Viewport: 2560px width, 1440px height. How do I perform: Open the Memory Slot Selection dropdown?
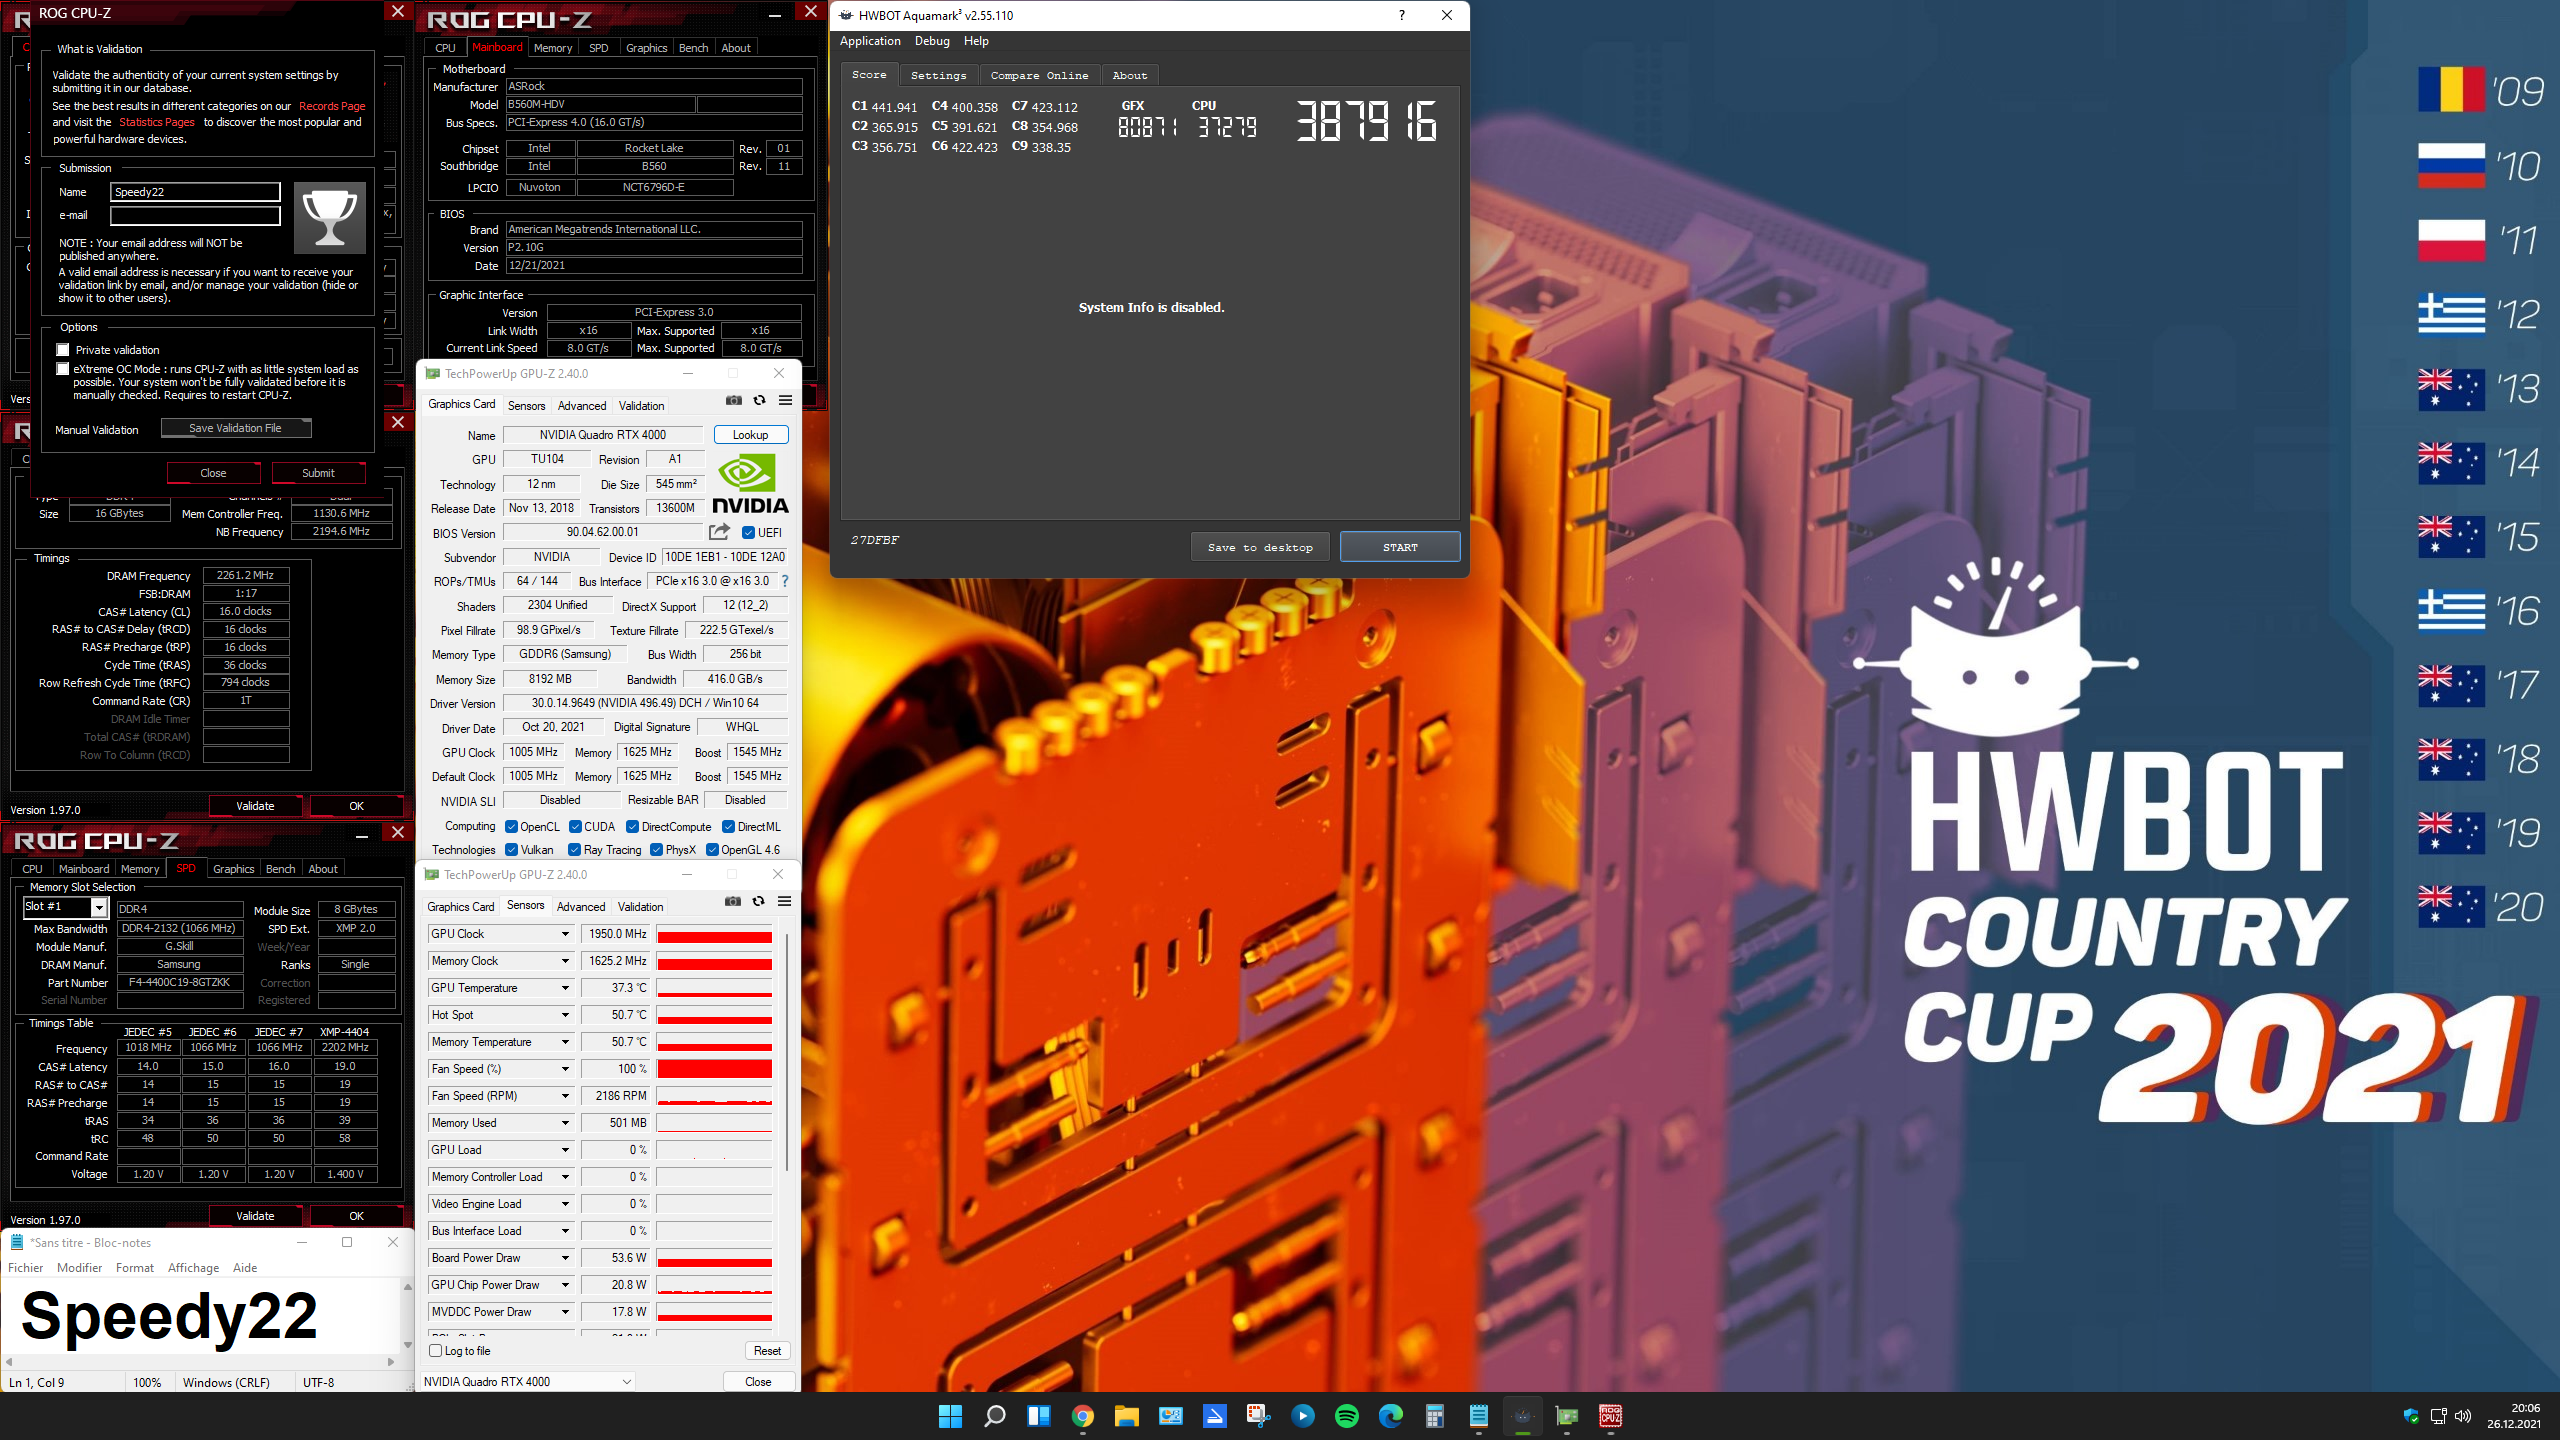click(x=99, y=907)
